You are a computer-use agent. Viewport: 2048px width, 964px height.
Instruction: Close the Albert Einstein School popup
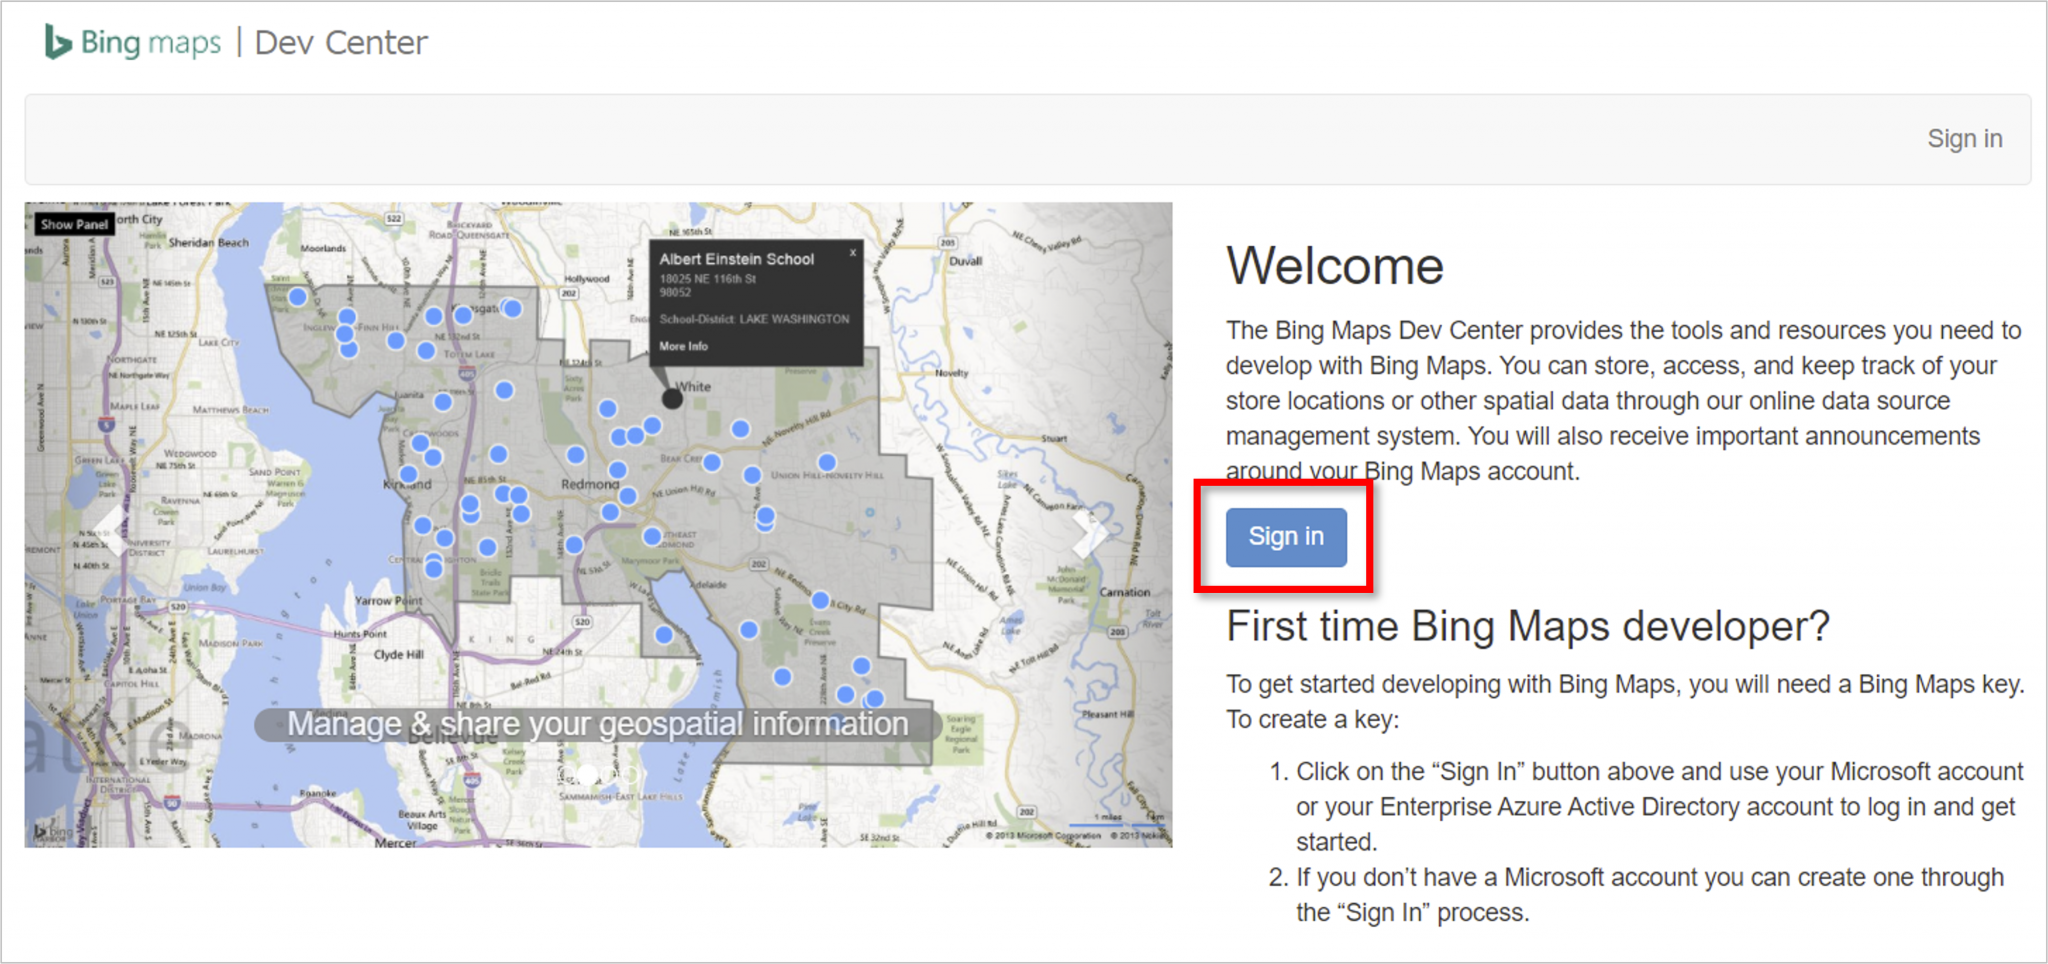pos(852,253)
